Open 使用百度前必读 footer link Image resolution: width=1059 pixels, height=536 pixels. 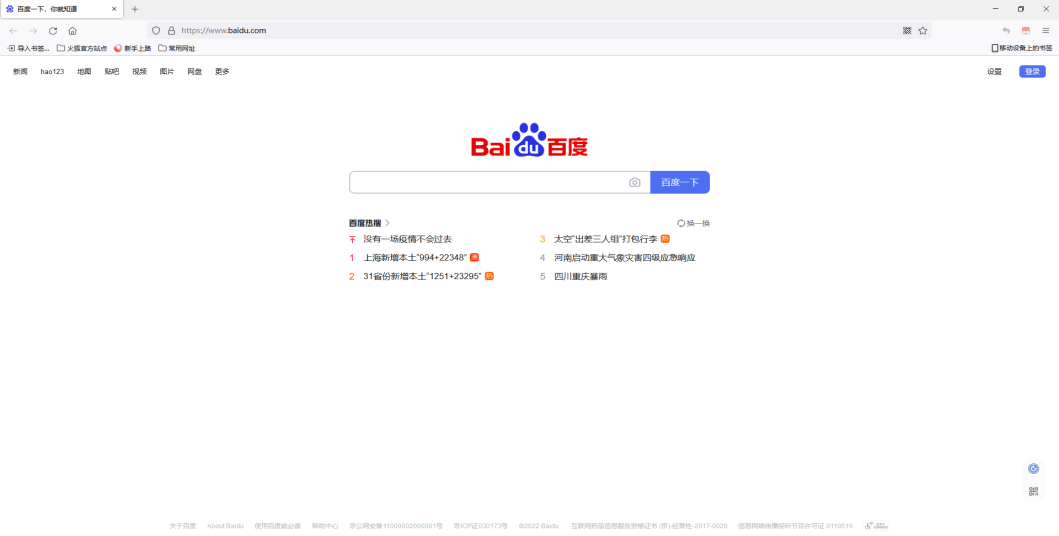[x=278, y=526]
